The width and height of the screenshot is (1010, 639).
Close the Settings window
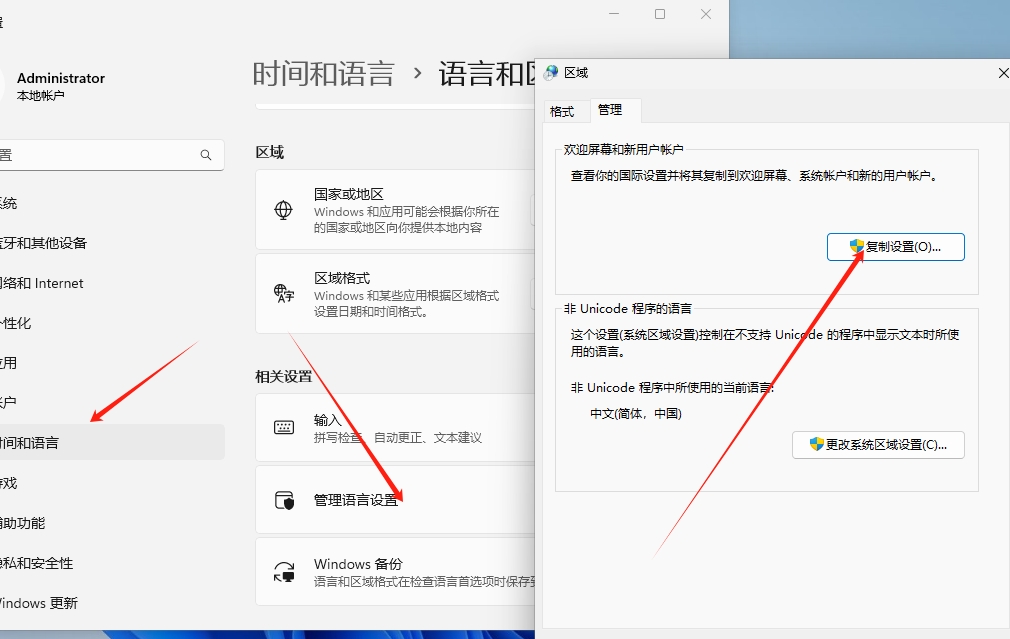coord(706,14)
